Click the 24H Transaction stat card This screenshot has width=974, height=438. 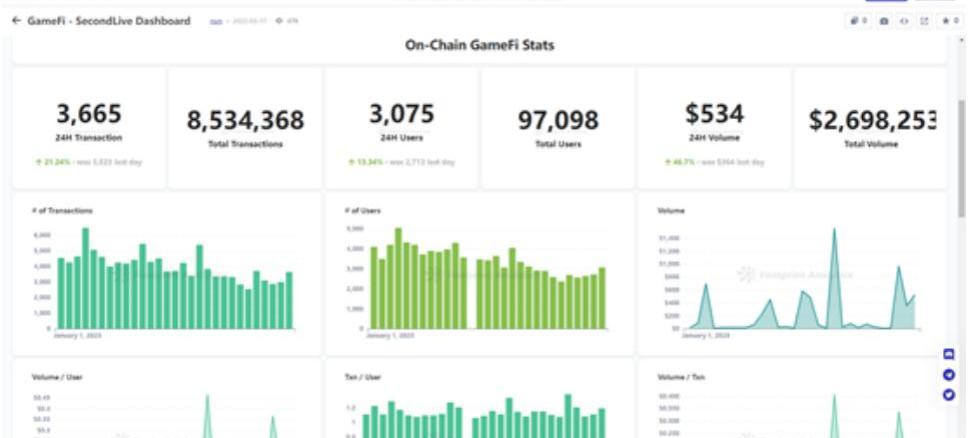tap(89, 128)
